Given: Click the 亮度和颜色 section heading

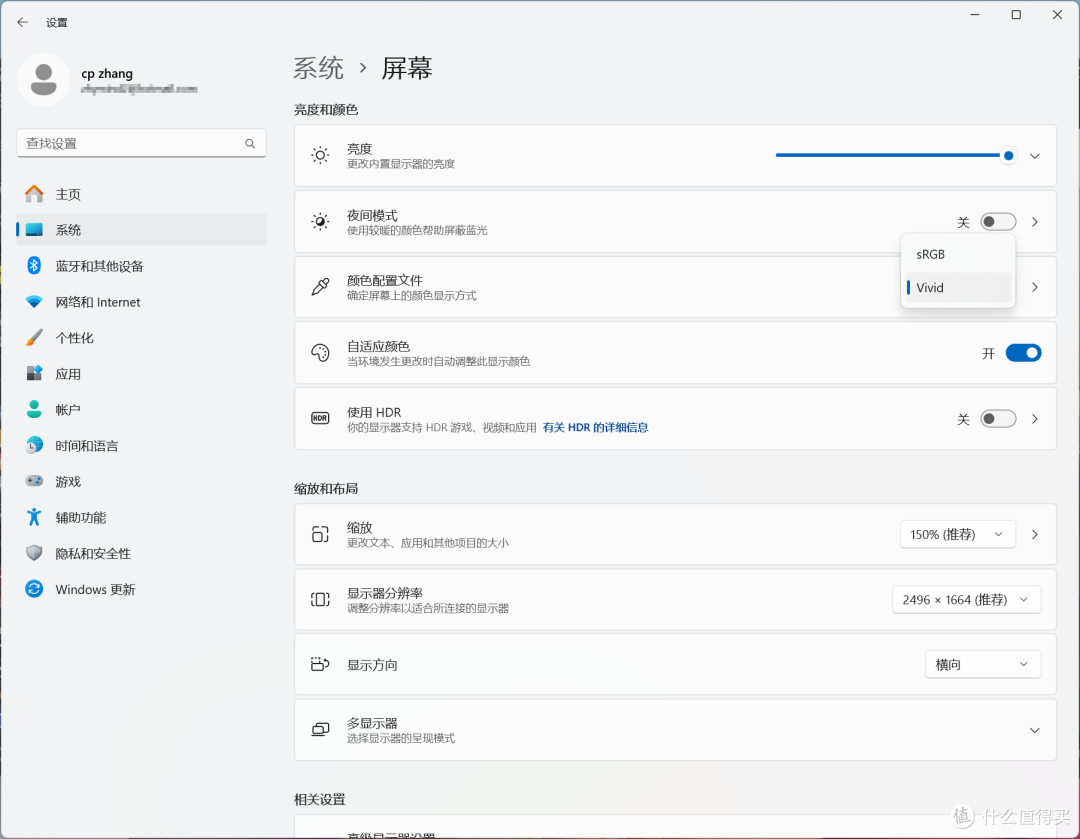Looking at the screenshot, I should tap(326, 110).
